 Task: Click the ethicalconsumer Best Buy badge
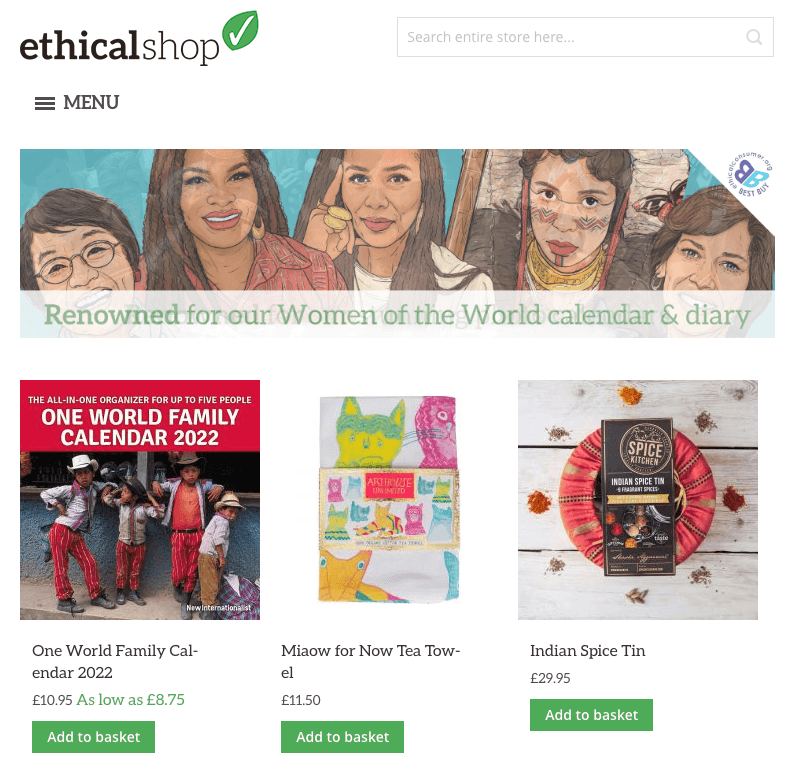(x=749, y=174)
